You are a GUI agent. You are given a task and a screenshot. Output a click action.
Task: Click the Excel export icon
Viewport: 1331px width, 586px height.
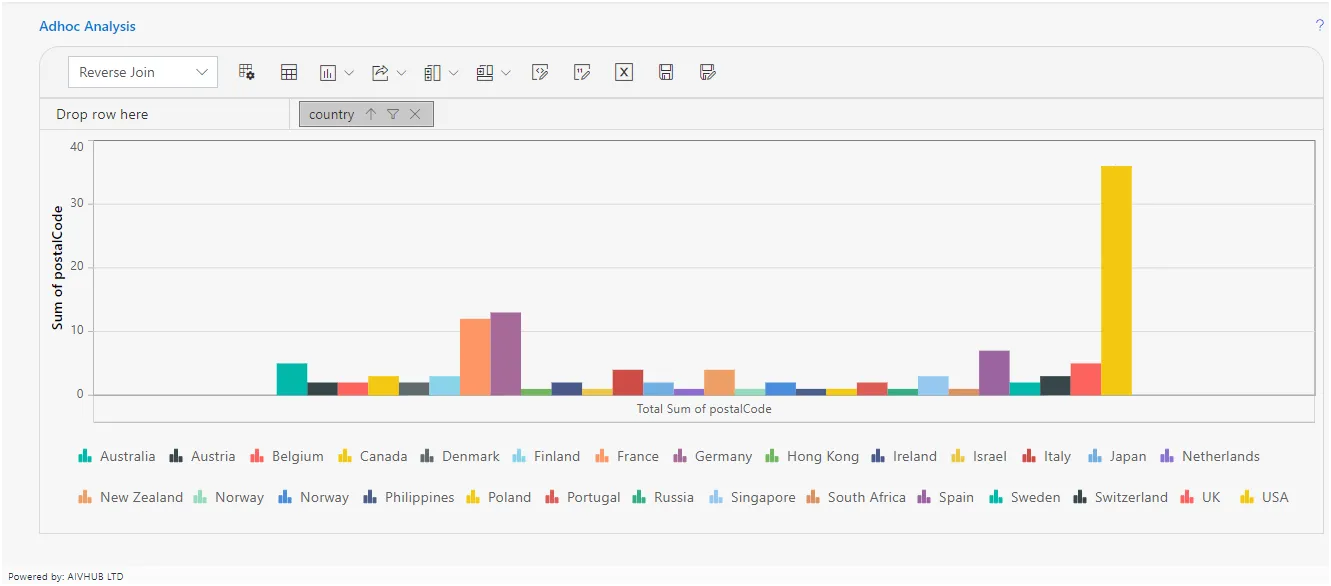[x=624, y=72]
